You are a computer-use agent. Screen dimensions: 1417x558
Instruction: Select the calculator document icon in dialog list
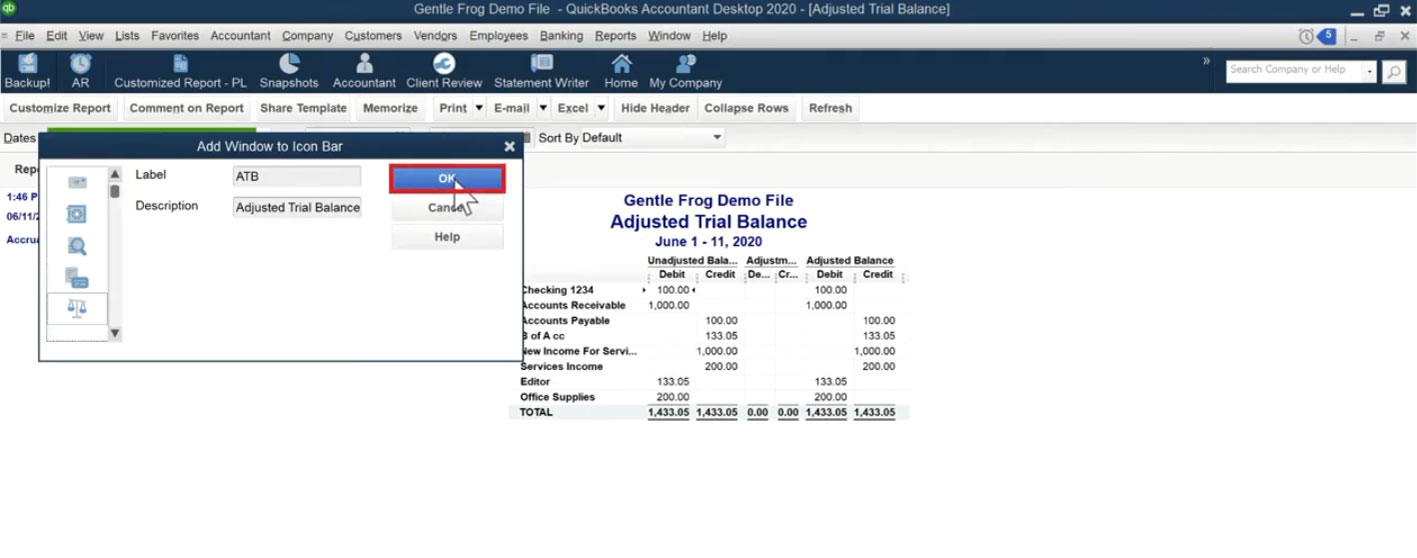pos(77,278)
